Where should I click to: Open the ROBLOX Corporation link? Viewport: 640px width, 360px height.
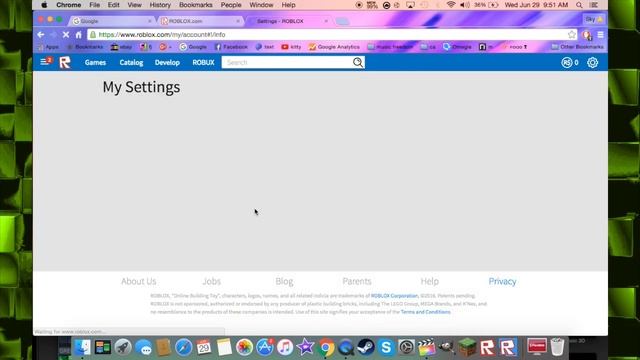(394, 296)
